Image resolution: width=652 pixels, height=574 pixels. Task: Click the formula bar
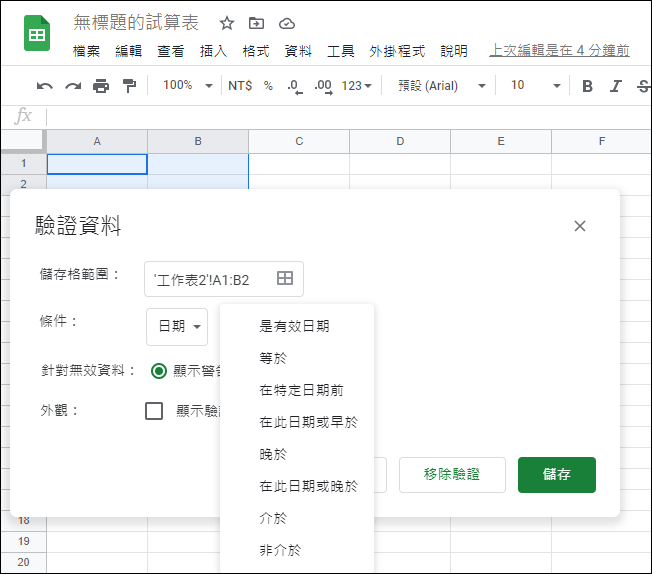348,117
